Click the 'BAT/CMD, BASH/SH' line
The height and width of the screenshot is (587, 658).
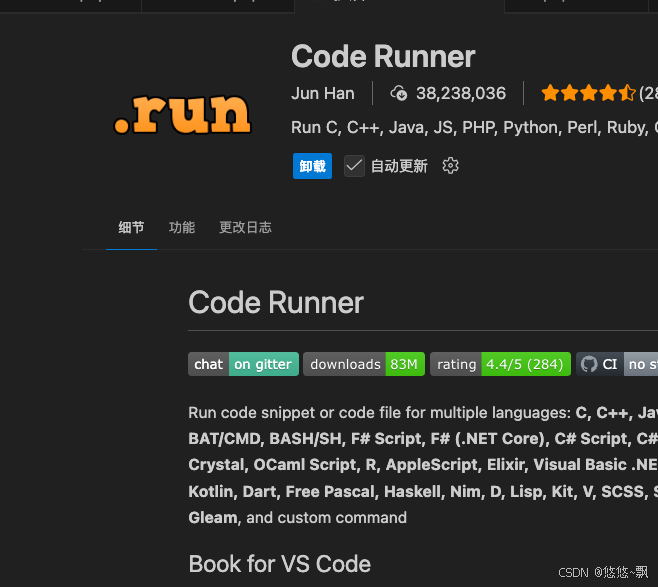pos(423,438)
